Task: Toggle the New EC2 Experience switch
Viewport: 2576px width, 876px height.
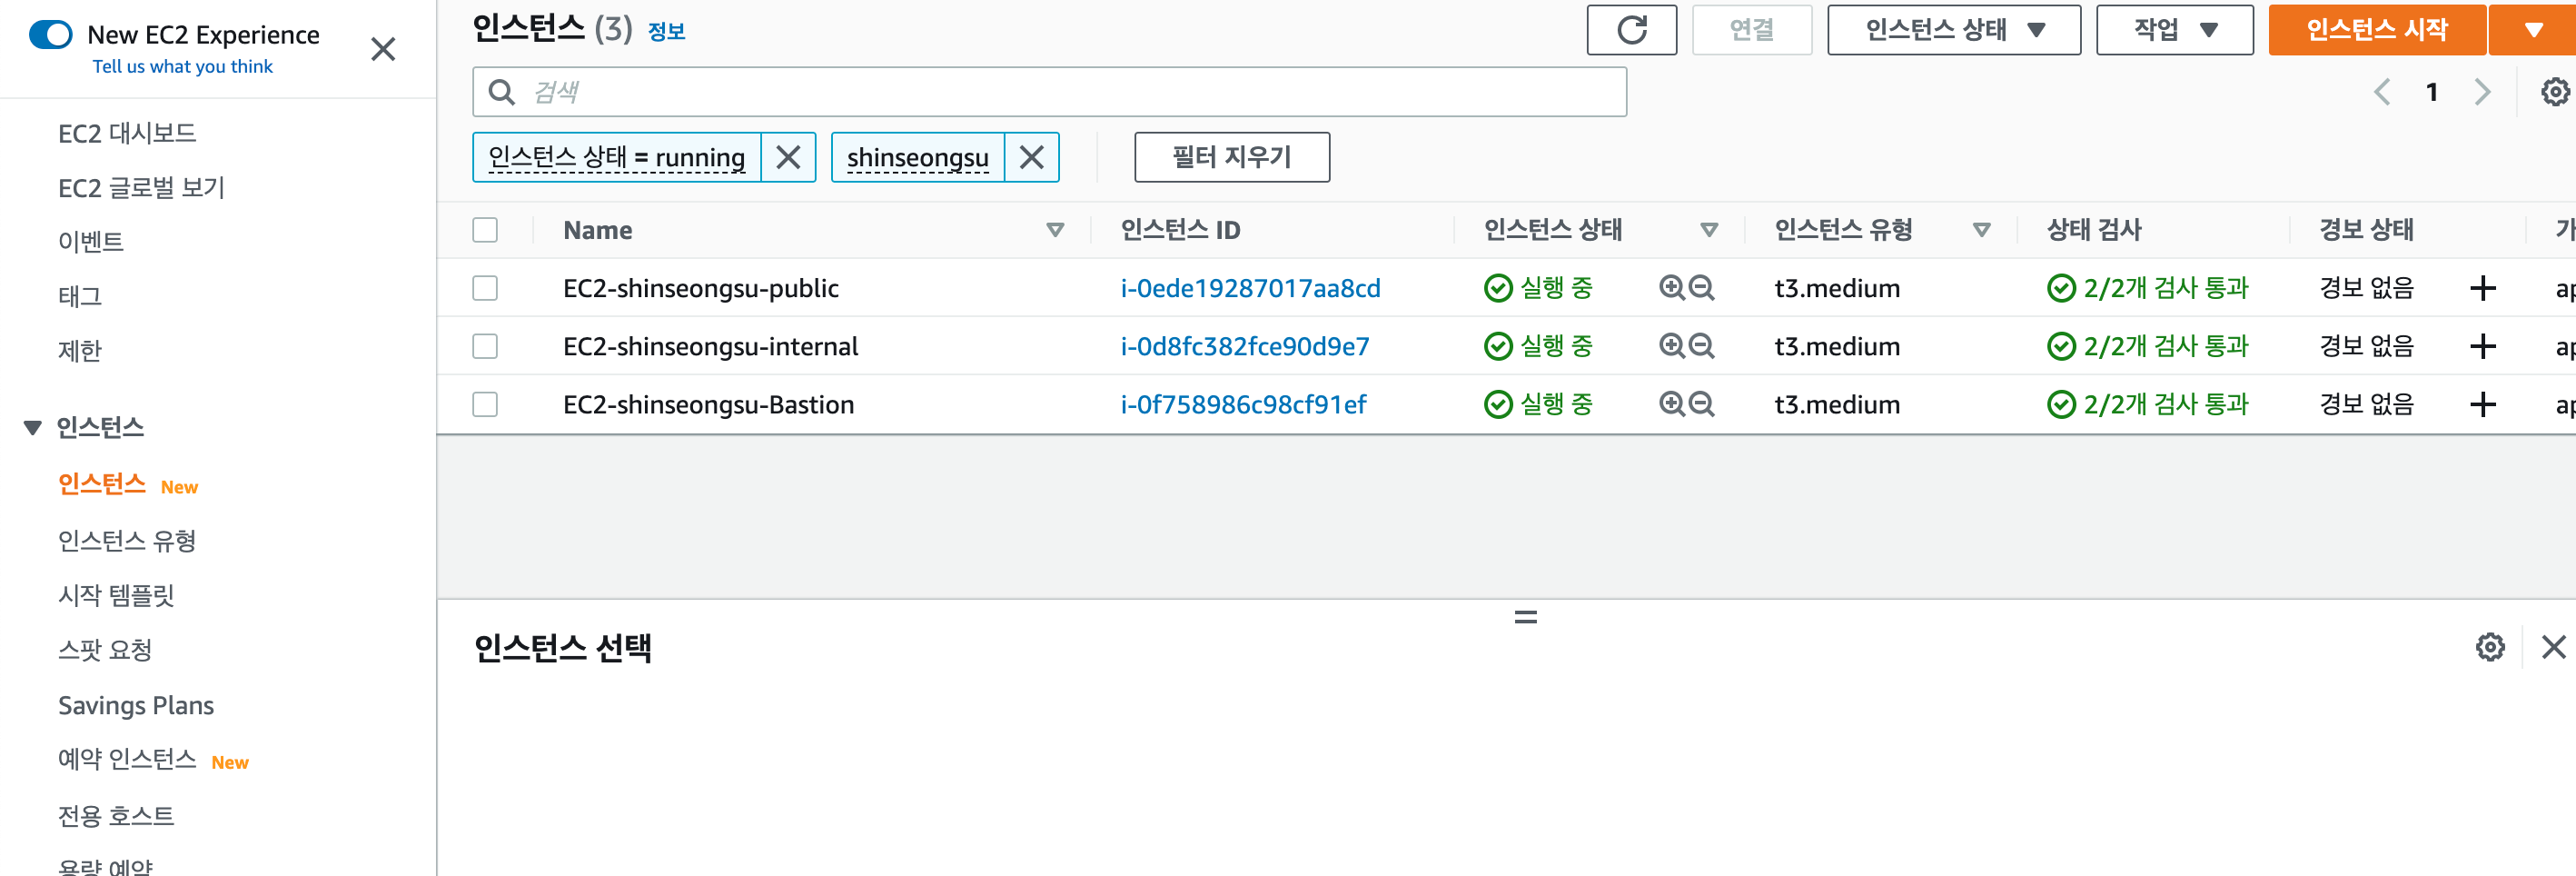Action: coord(51,34)
